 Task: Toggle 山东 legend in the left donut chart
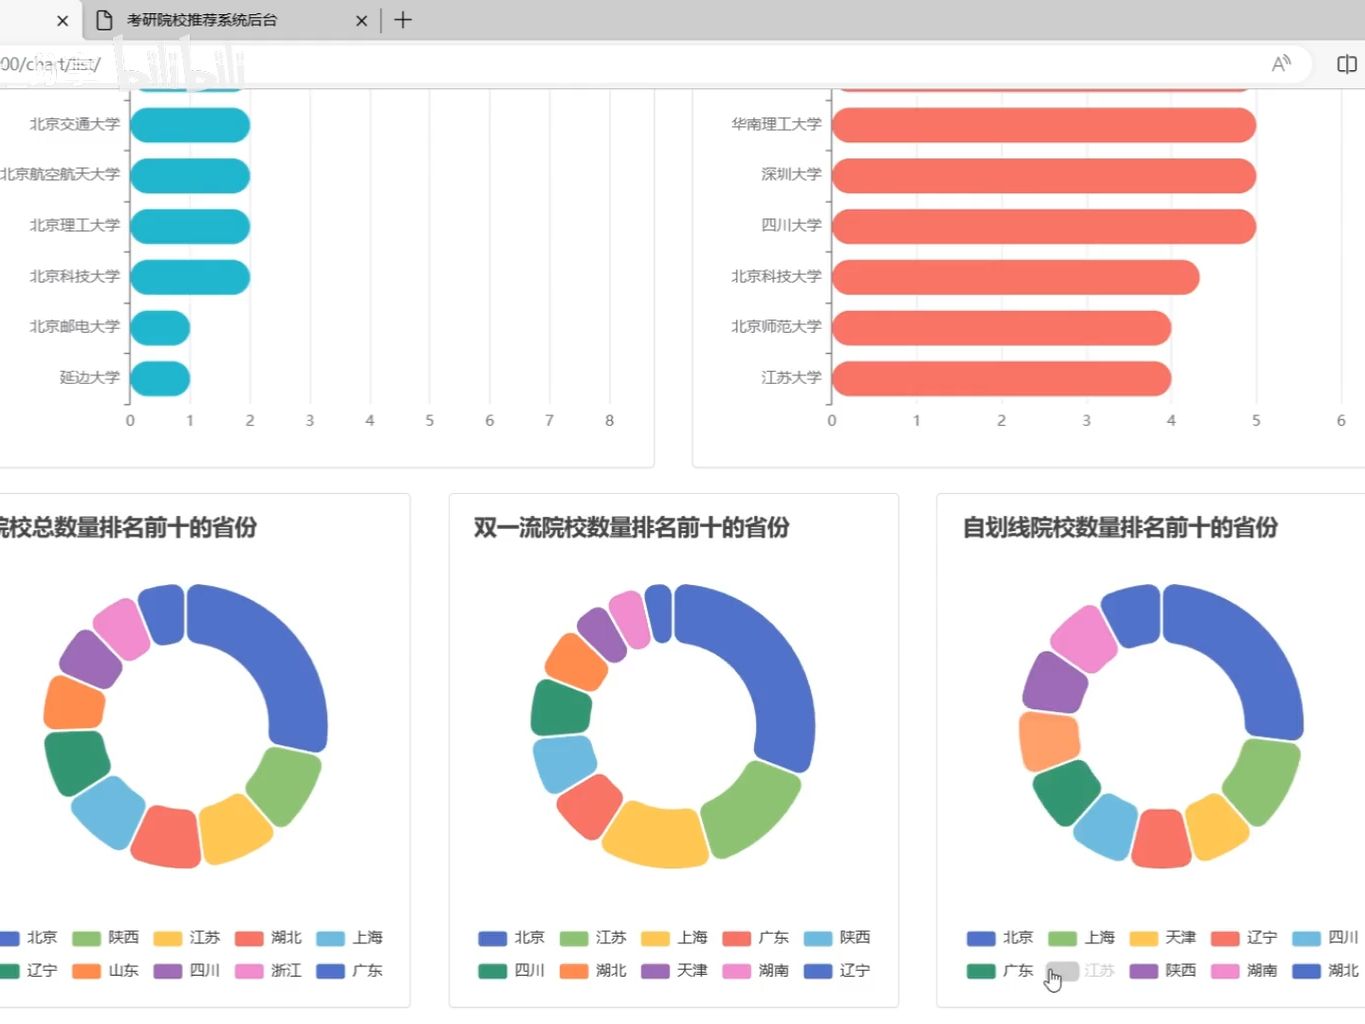[x=105, y=970]
